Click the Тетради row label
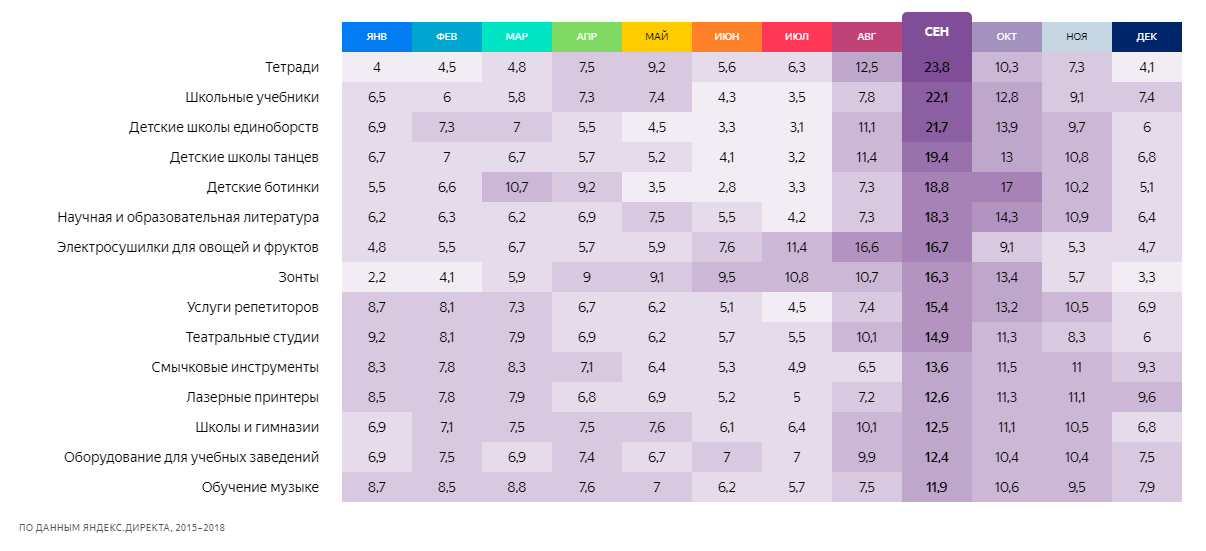This screenshot has width=1206, height=551. (x=292, y=67)
